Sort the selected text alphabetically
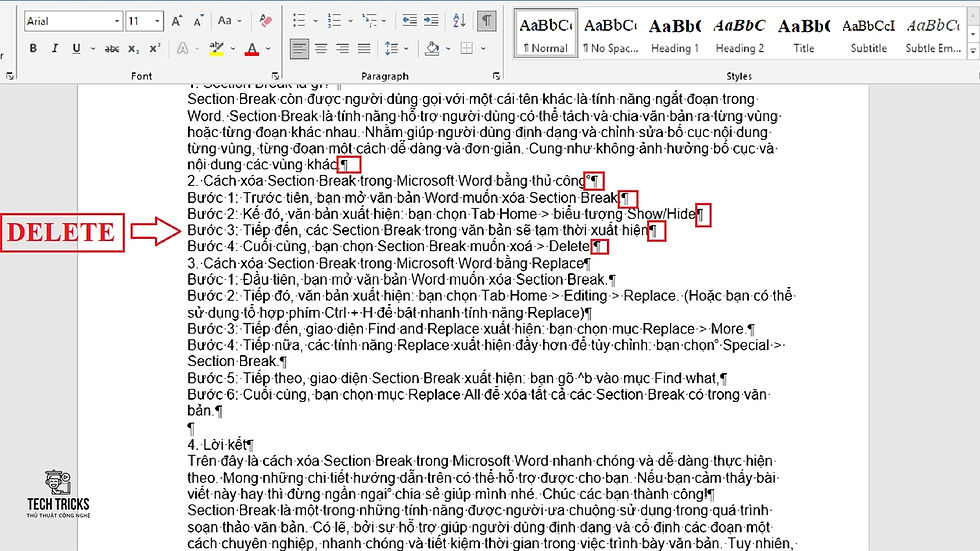980x551 pixels. pyautogui.click(x=459, y=21)
